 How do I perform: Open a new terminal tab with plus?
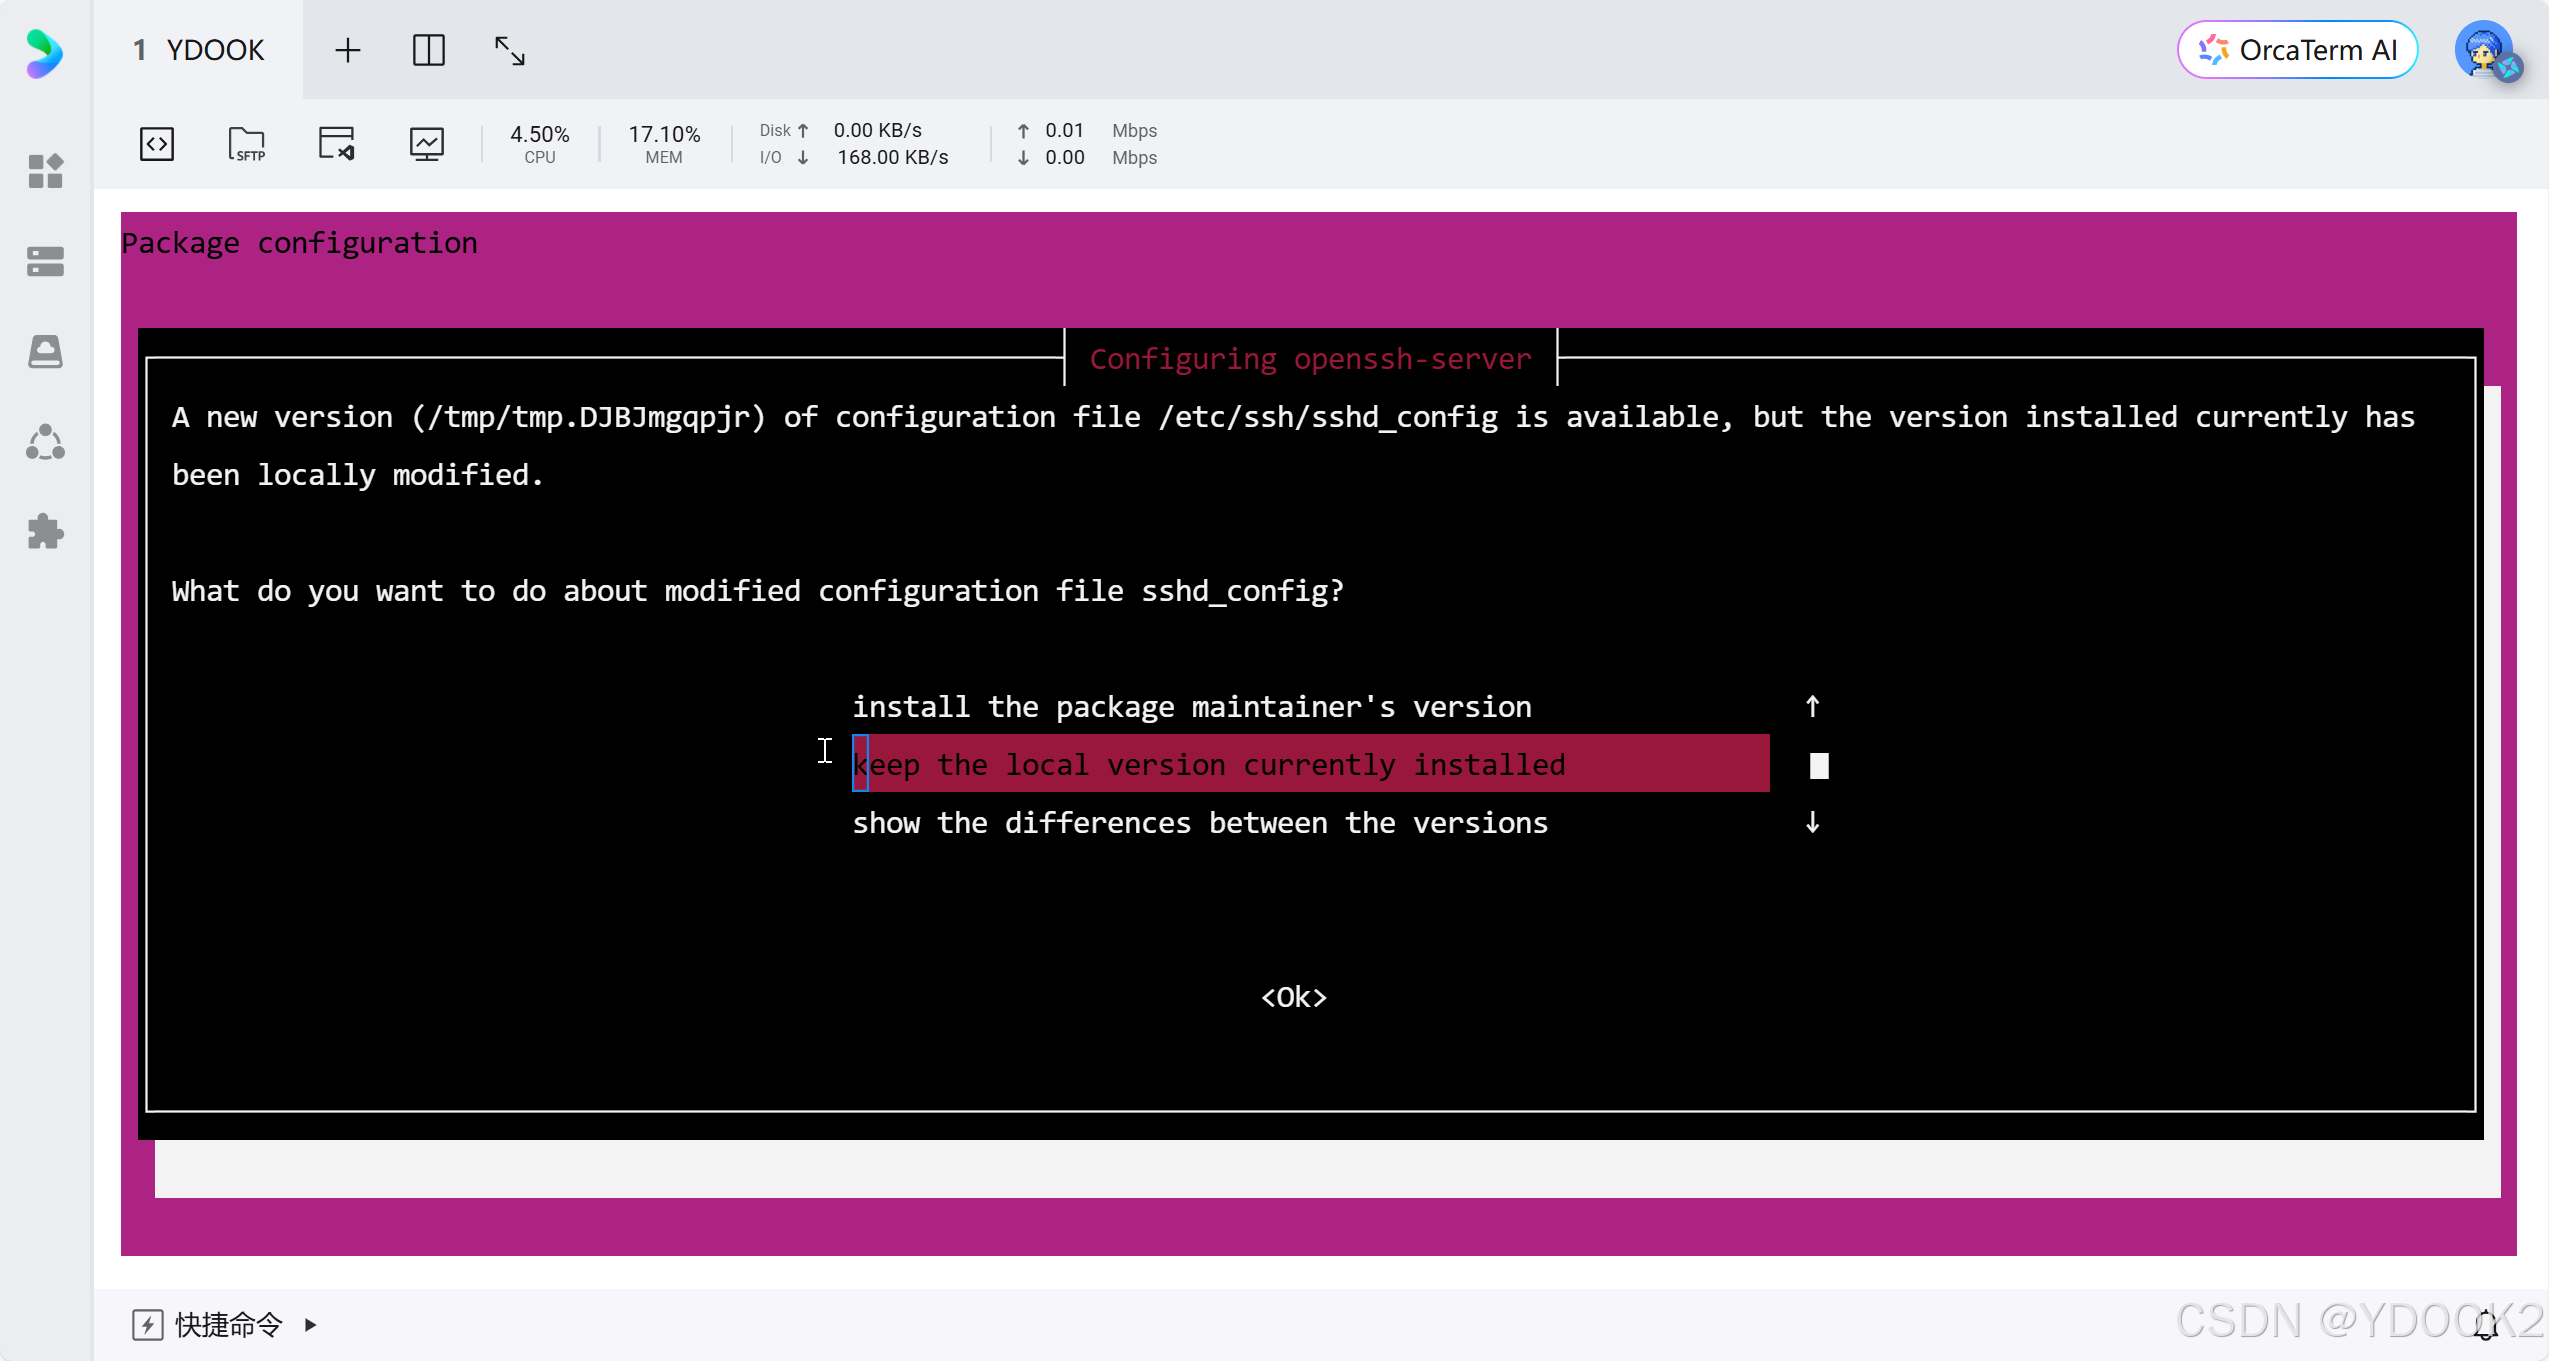click(347, 49)
